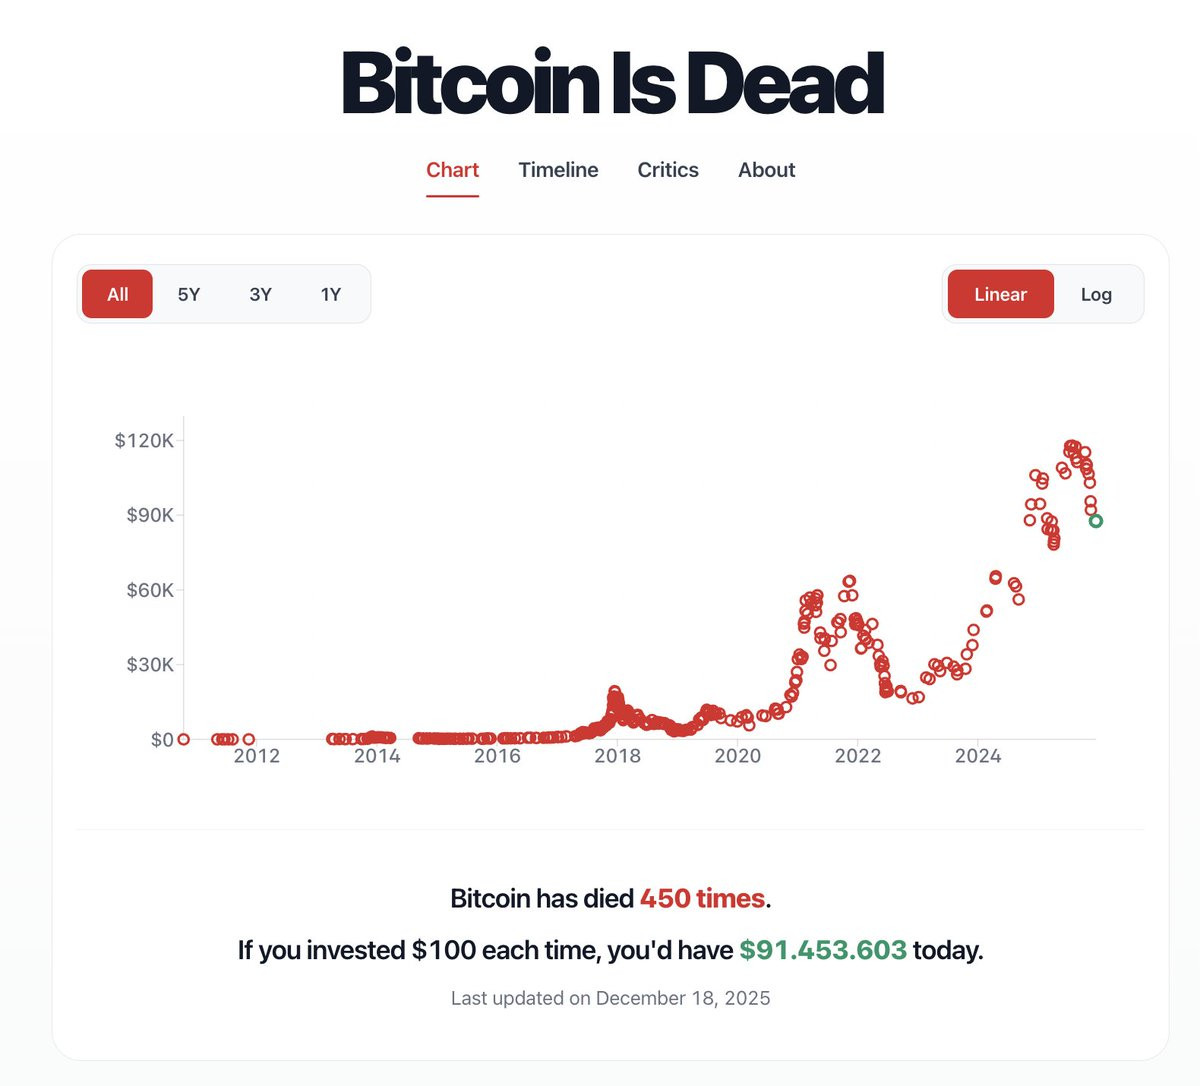Screen dimensions: 1200x1086
Task: Enable the Linear scale
Action: click(1000, 294)
